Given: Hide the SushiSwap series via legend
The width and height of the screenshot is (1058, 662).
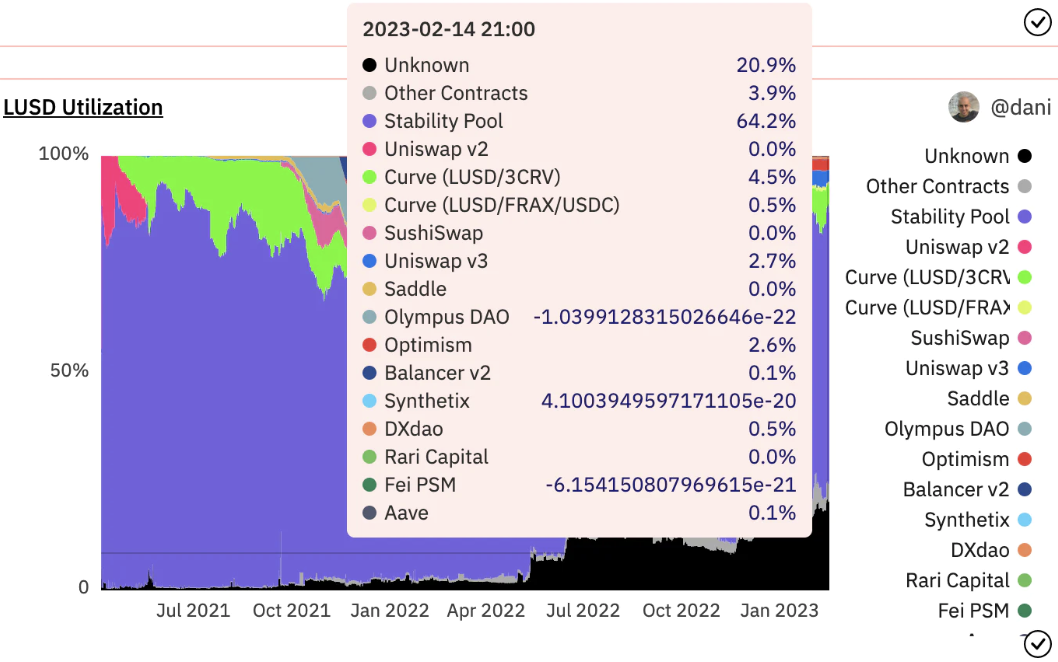Looking at the screenshot, I should coord(960,338).
